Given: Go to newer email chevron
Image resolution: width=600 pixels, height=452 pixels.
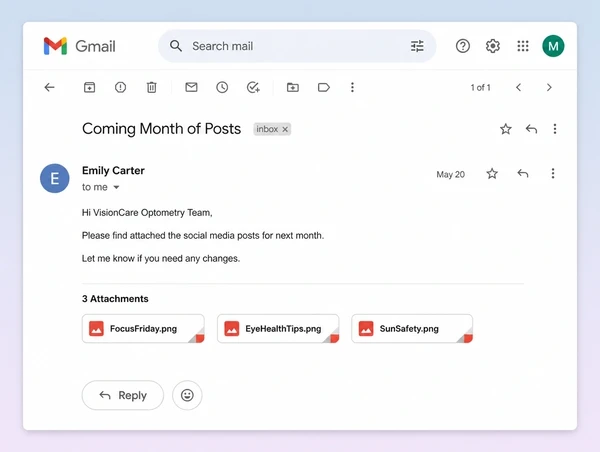Looking at the screenshot, I should tap(518, 87).
